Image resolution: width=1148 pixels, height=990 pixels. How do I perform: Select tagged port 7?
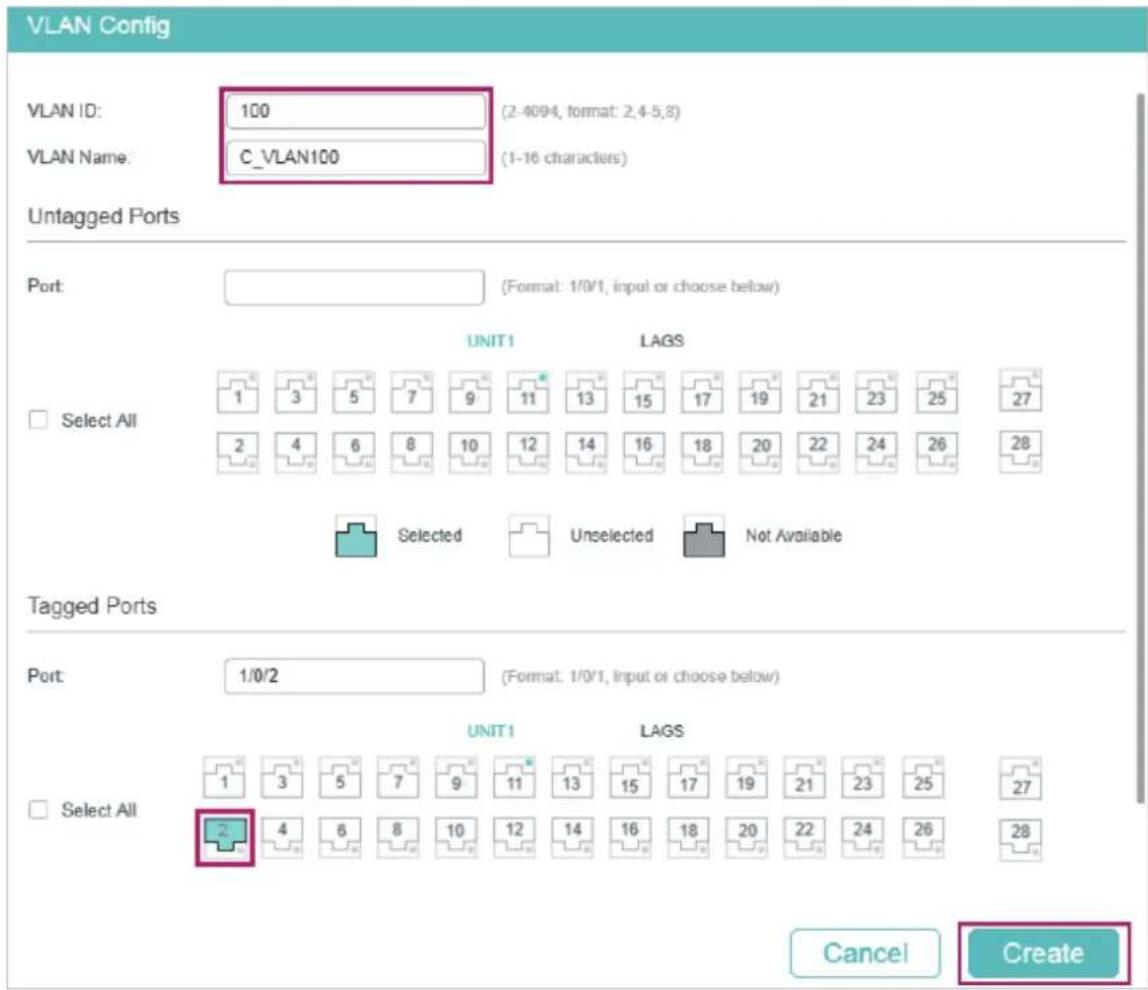click(398, 778)
